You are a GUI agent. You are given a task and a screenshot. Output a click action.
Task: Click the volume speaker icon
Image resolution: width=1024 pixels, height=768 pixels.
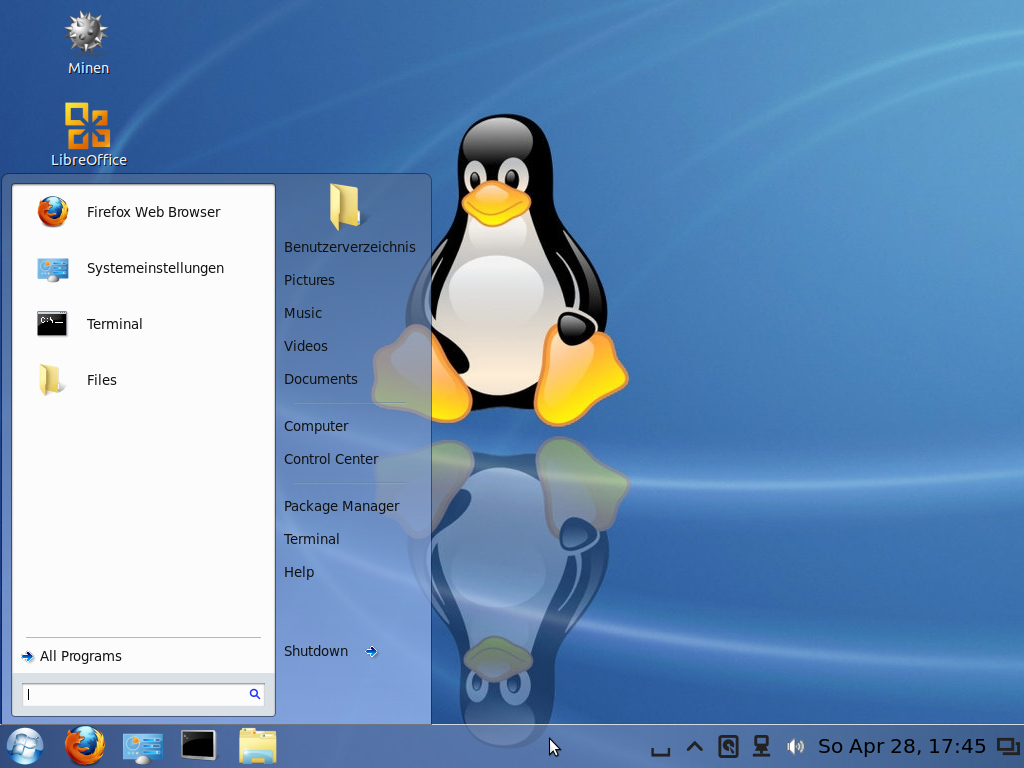795,746
